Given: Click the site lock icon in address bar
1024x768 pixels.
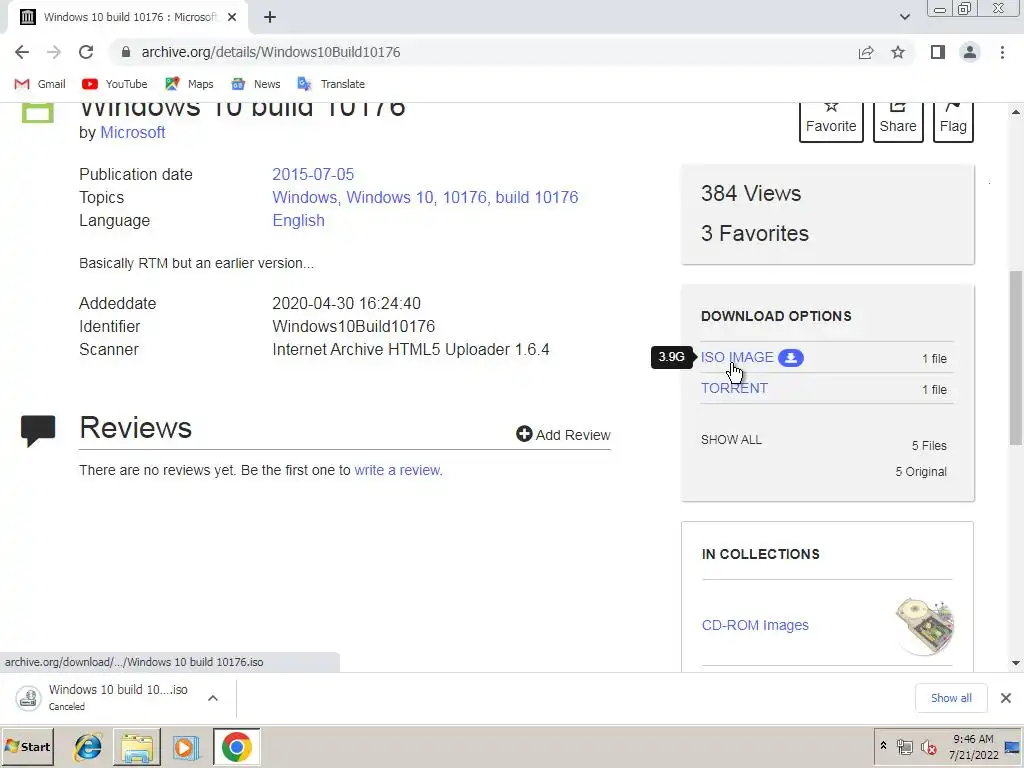Looking at the screenshot, I should click(x=126, y=52).
